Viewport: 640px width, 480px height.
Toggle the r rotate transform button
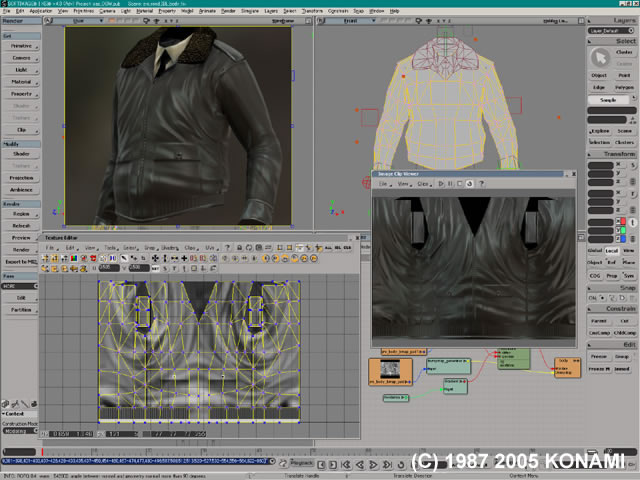coord(633,194)
